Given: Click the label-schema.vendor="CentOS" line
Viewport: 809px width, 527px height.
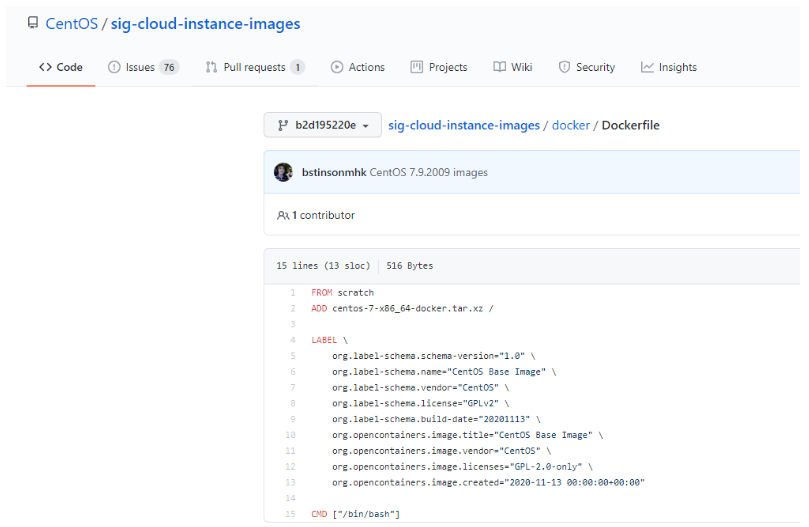Looking at the screenshot, I should (420, 388).
